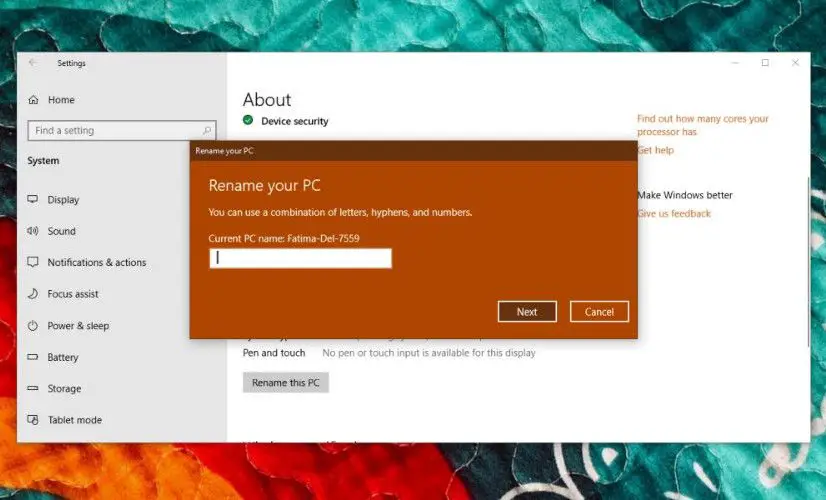Image resolution: width=826 pixels, height=500 pixels.
Task: Click the Storage drive icon
Action: point(33,388)
